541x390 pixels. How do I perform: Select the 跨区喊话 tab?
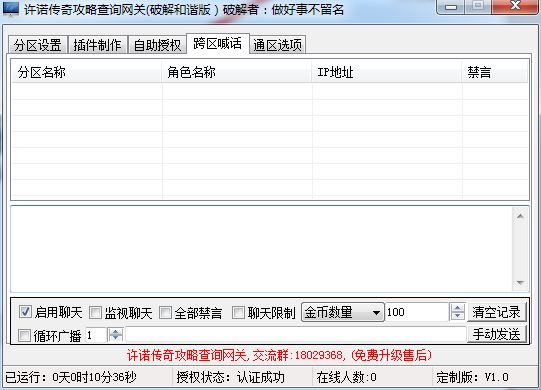coord(218,43)
